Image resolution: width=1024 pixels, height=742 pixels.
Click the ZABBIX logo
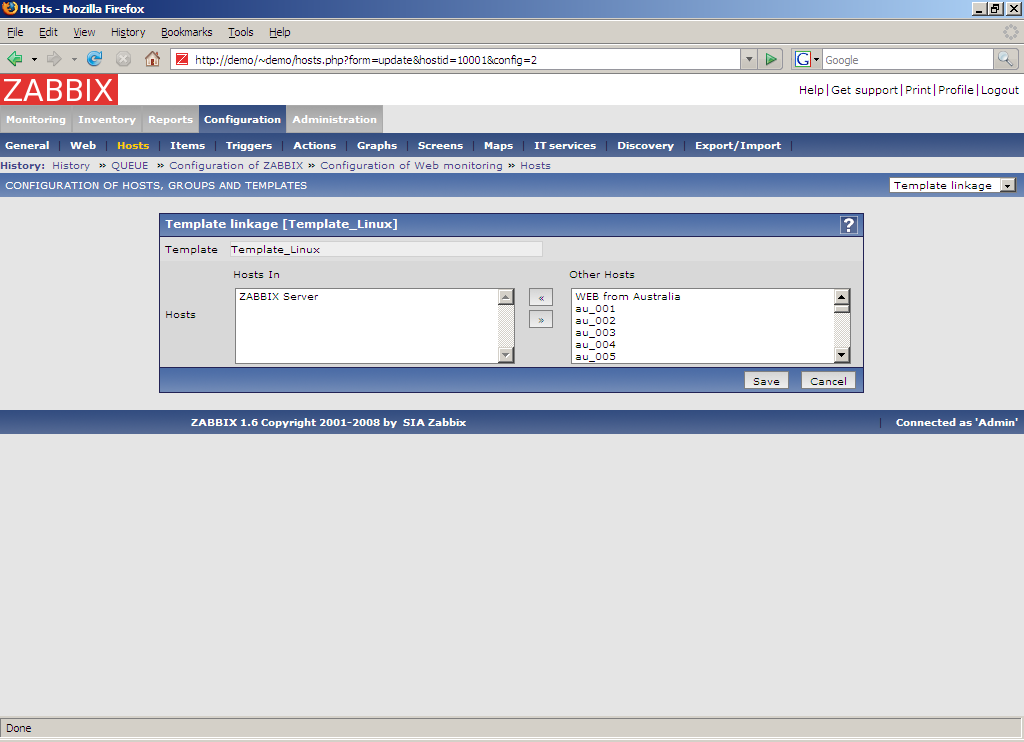[59, 90]
